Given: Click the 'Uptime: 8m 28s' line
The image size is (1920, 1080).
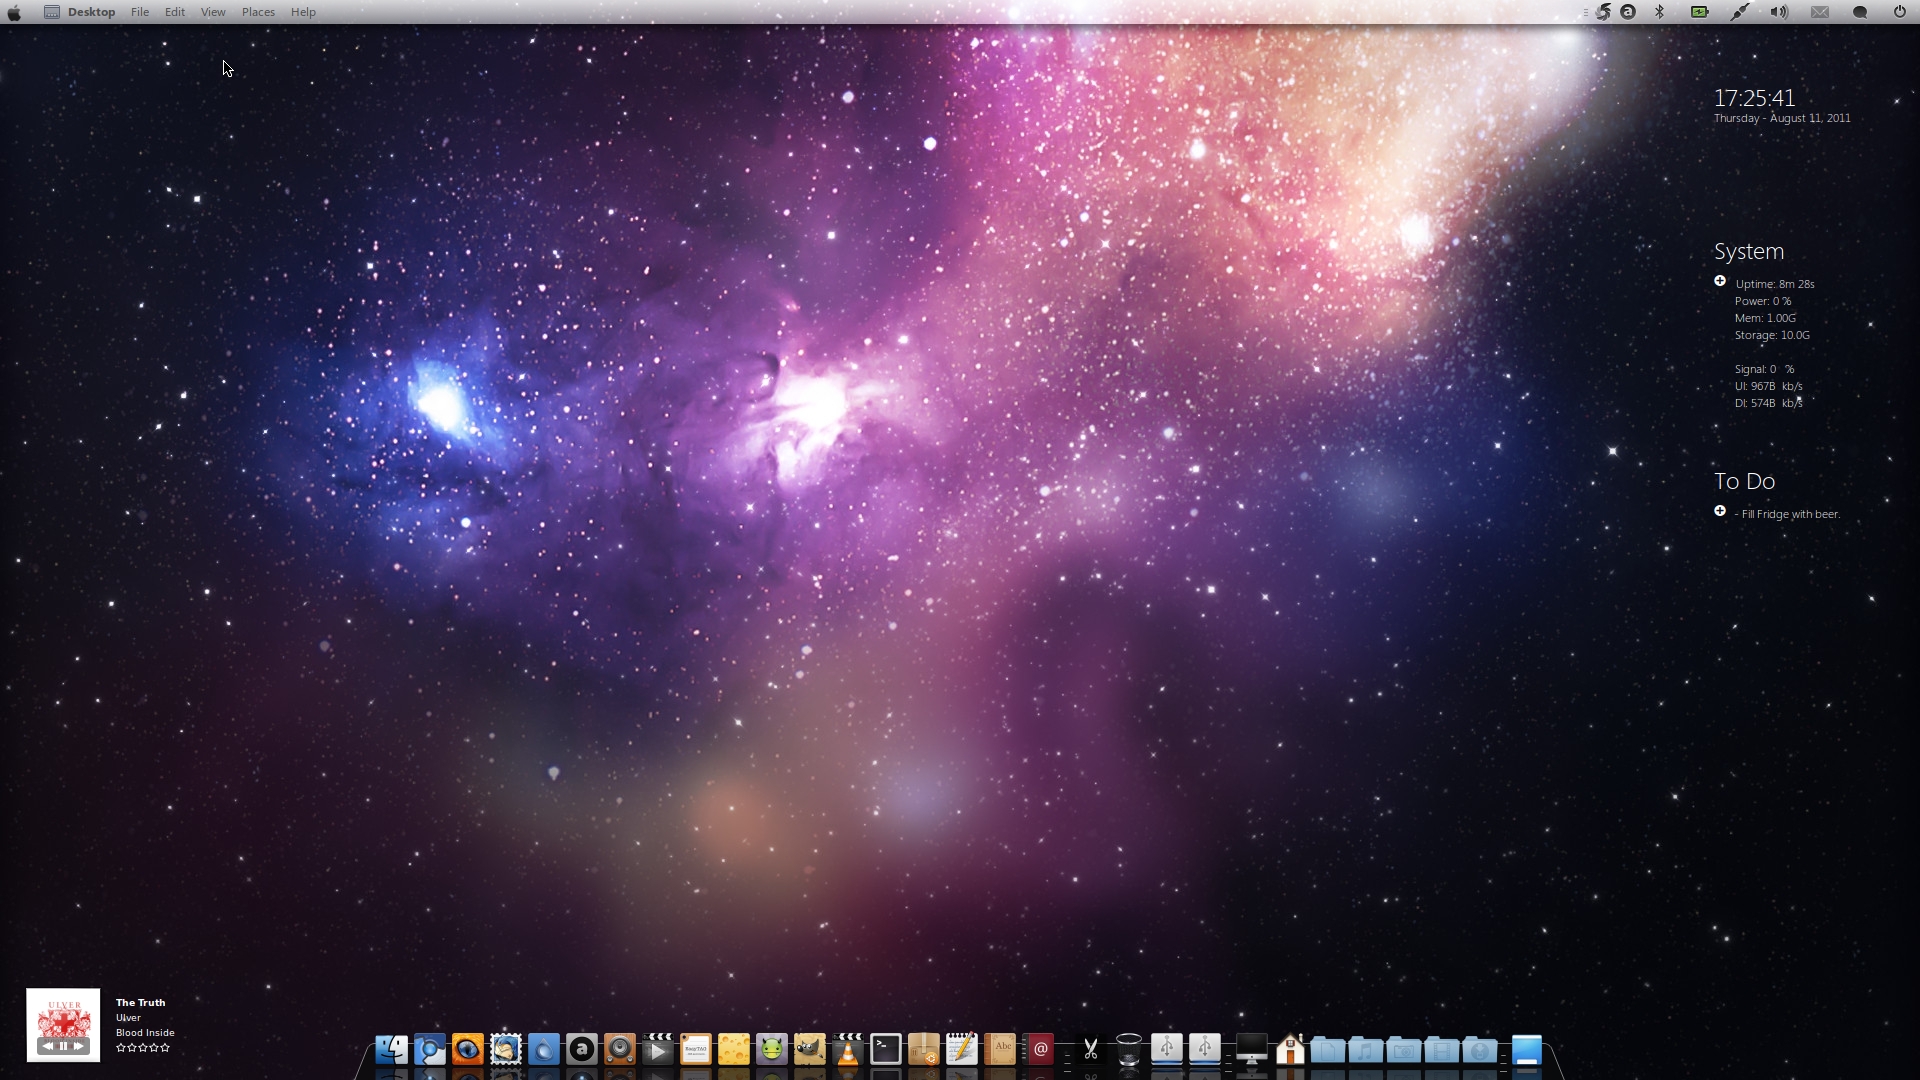Looking at the screenshot, I should (x=1775, y=284).
